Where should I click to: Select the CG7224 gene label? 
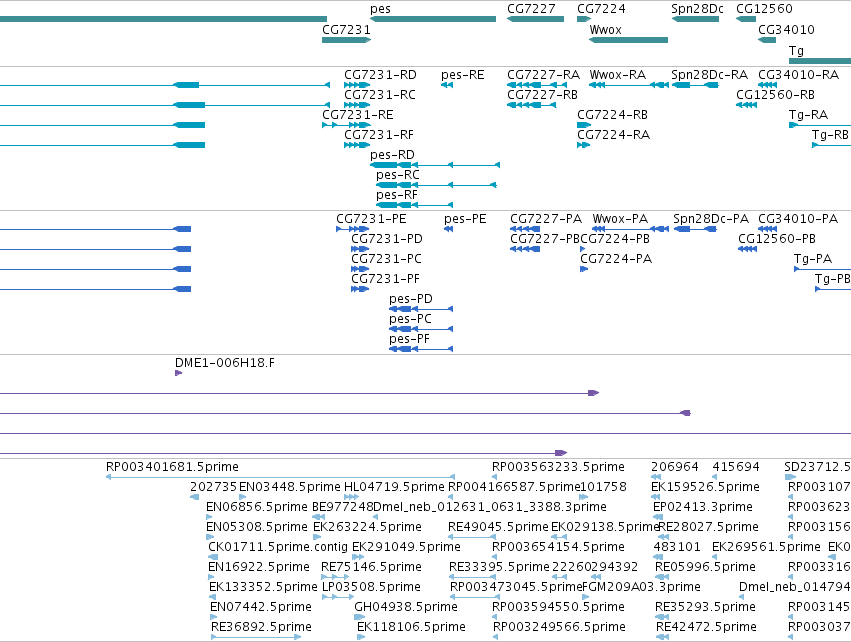(x=601, y=9)
